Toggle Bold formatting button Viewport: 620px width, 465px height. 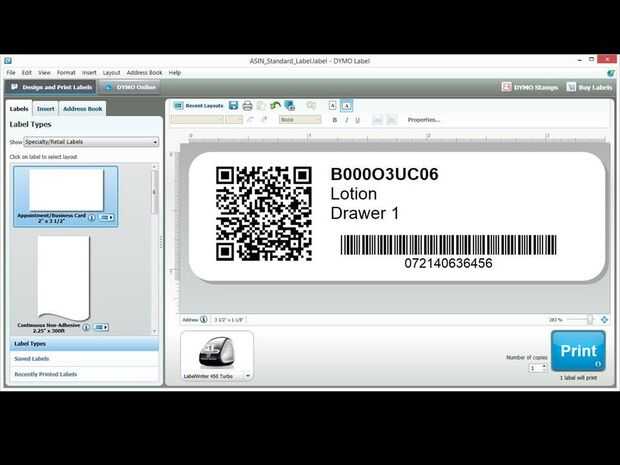tap(335, 120)
